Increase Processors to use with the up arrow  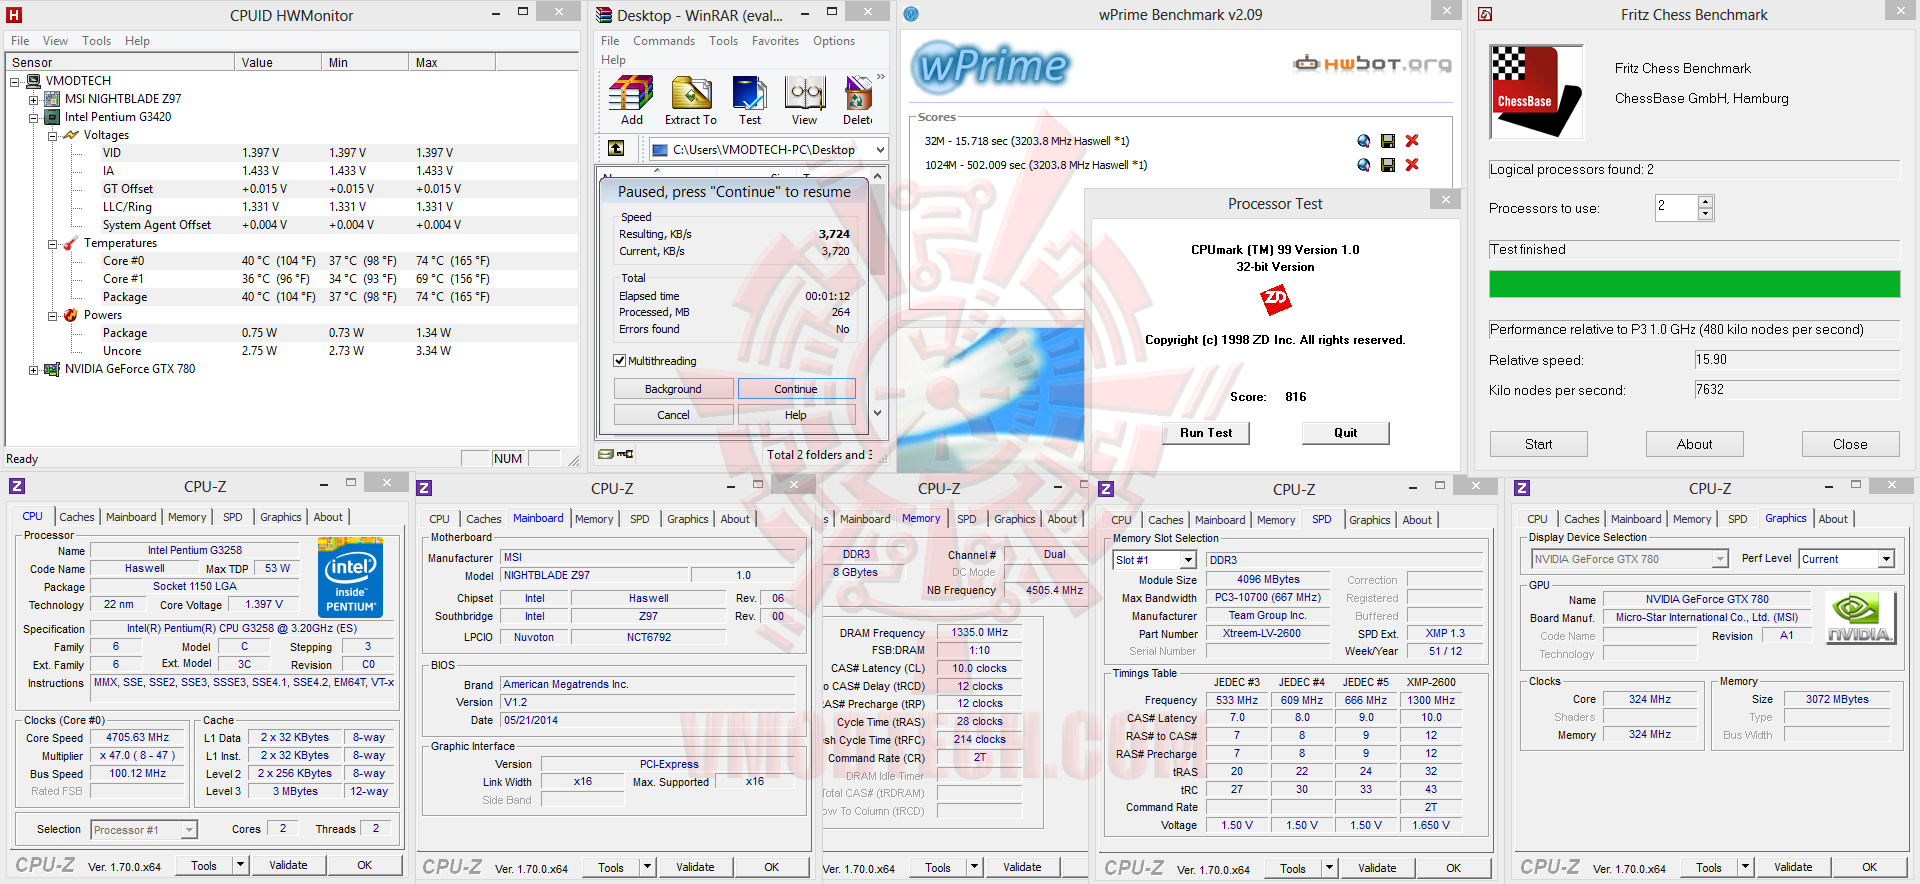tap(1706, 202)
